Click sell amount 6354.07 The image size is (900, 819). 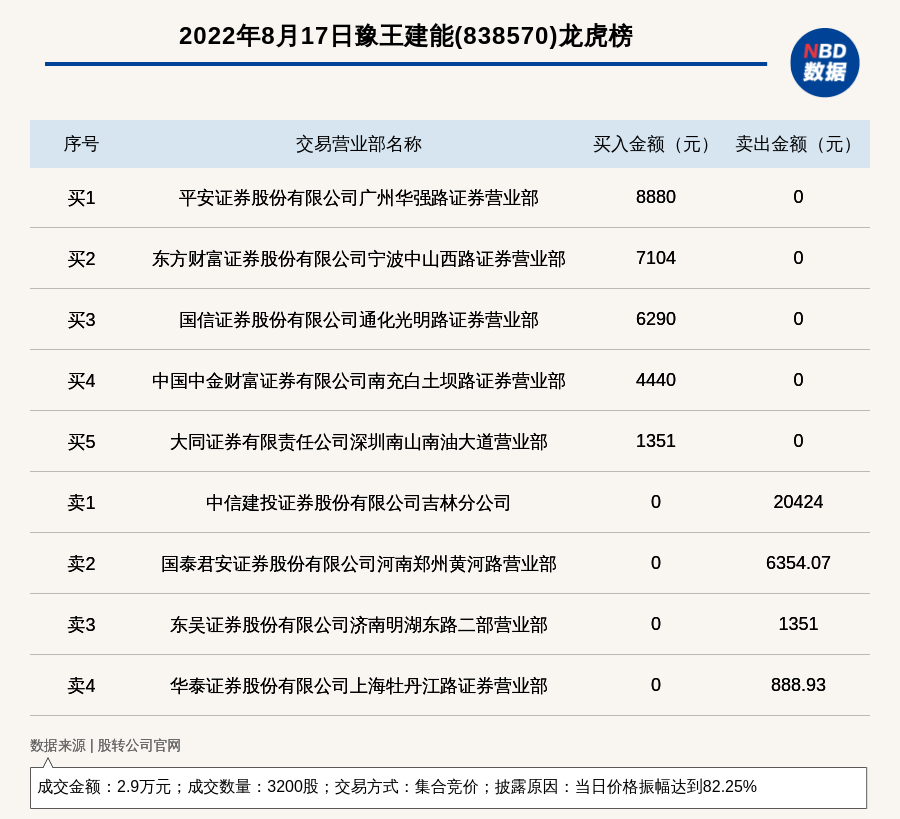798,562
